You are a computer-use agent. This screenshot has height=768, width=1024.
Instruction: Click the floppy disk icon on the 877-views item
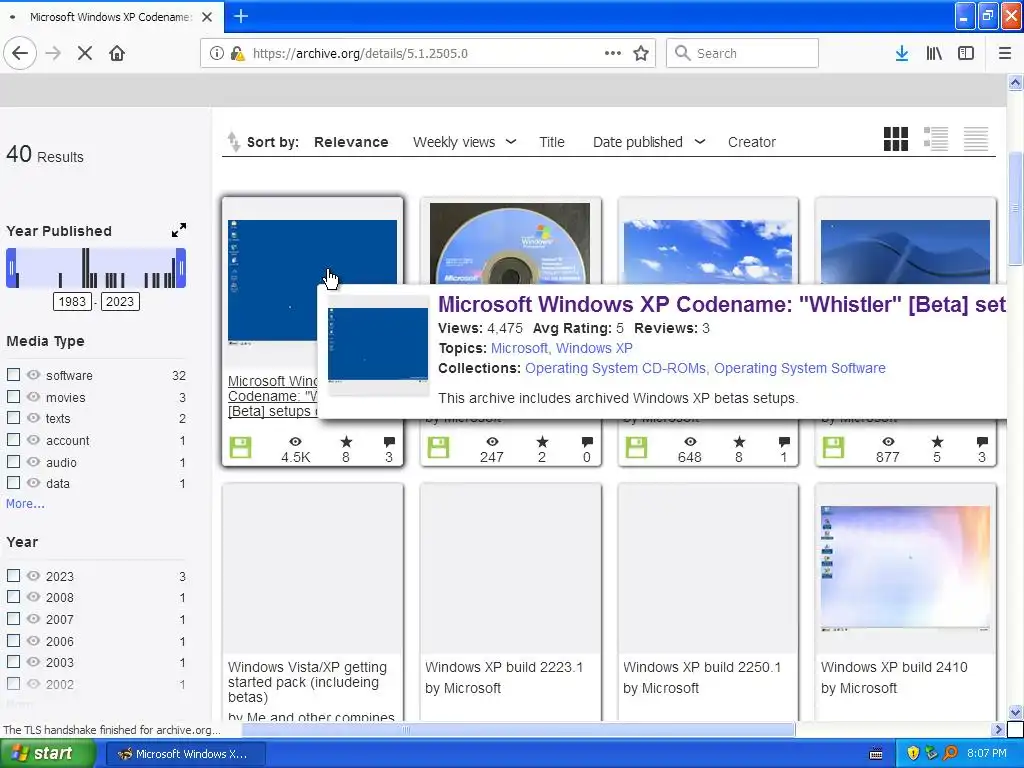833,447
